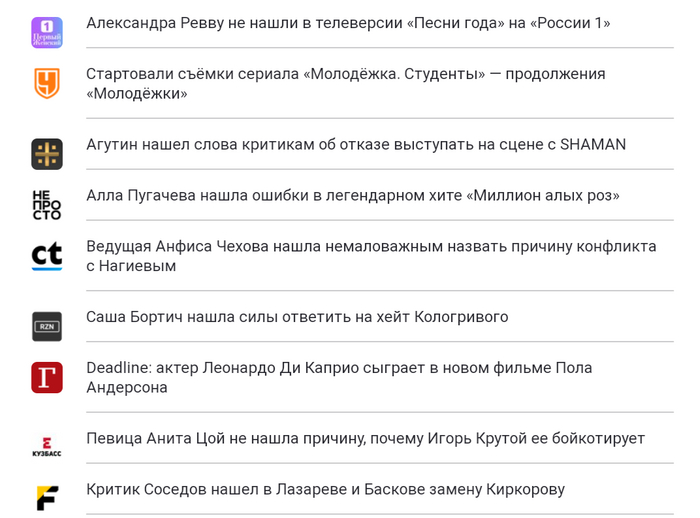This screenshot has width=700, height=518.
Task: Open the Александр Ревва «Песня года» headline
Action: pyautogui.click(x=348, y=22)
